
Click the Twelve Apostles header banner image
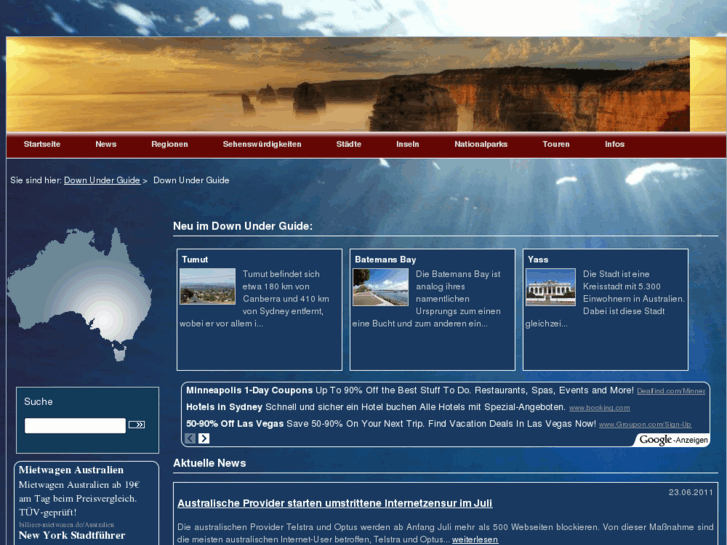click(348, 84)
